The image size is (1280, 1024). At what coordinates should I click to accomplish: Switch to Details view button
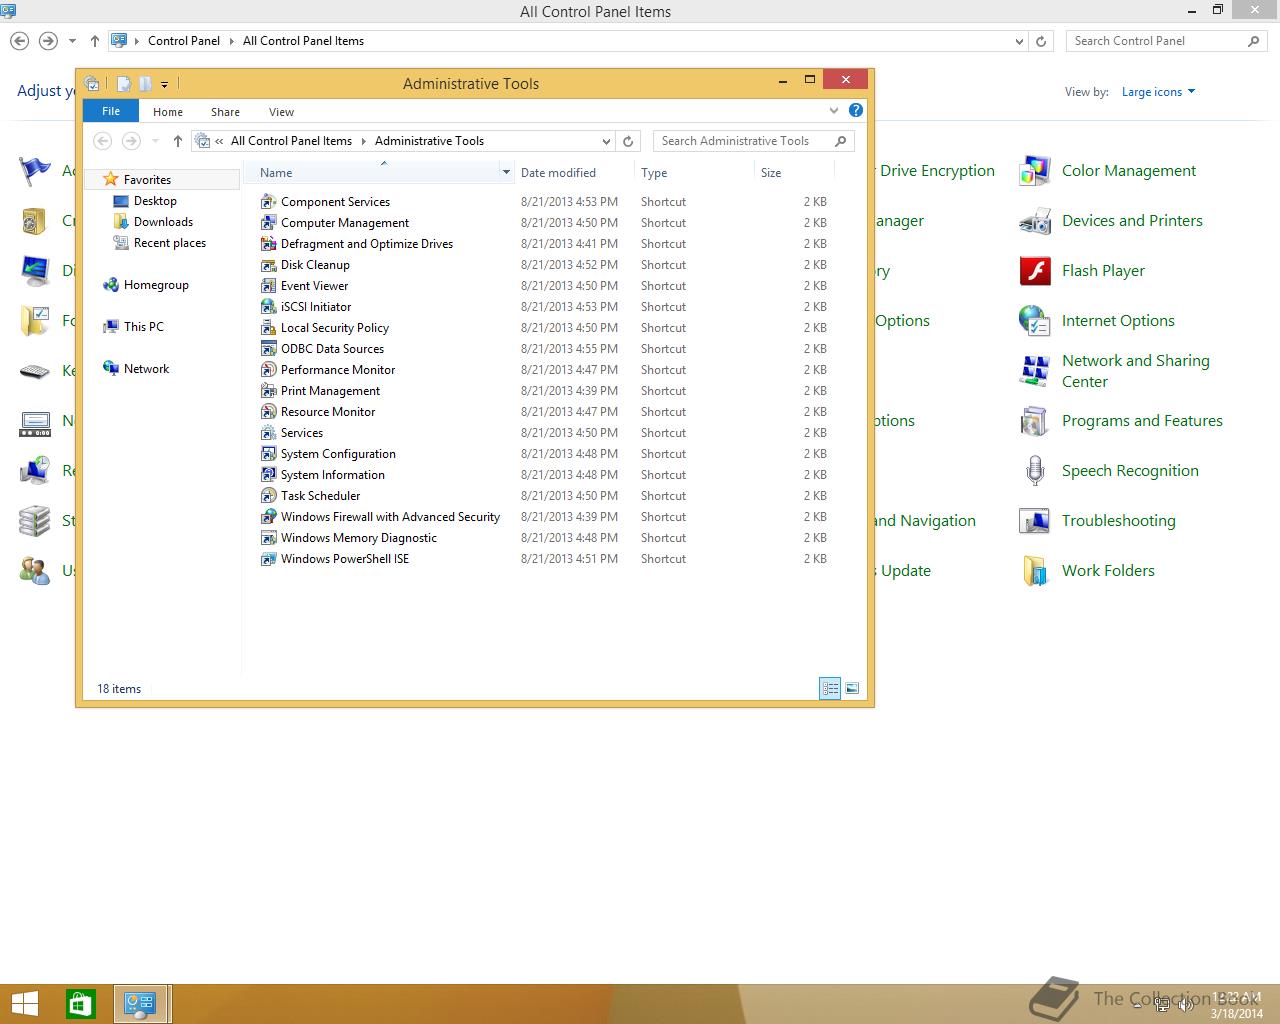pyautogui.click(x=830, y=688)
